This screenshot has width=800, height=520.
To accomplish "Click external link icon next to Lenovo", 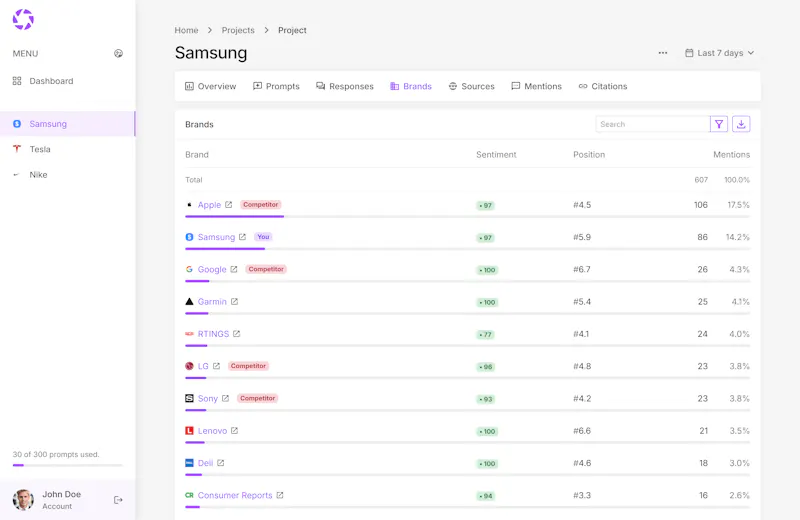I will [x=234, y=431].
